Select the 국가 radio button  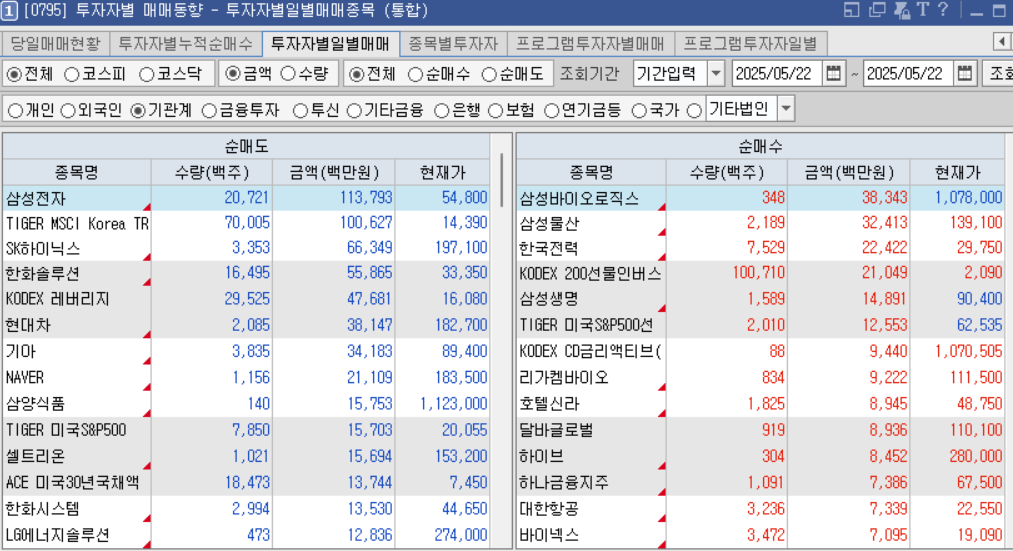[639, 111]
